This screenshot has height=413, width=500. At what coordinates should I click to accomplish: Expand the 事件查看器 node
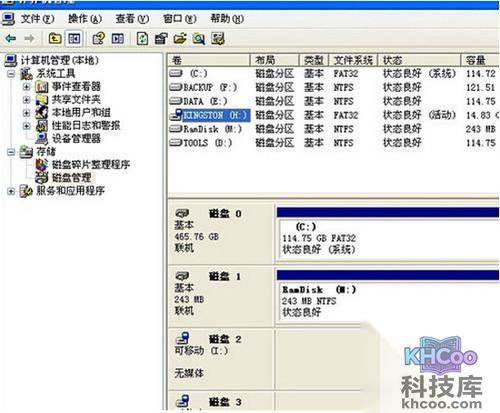(26, 87)
